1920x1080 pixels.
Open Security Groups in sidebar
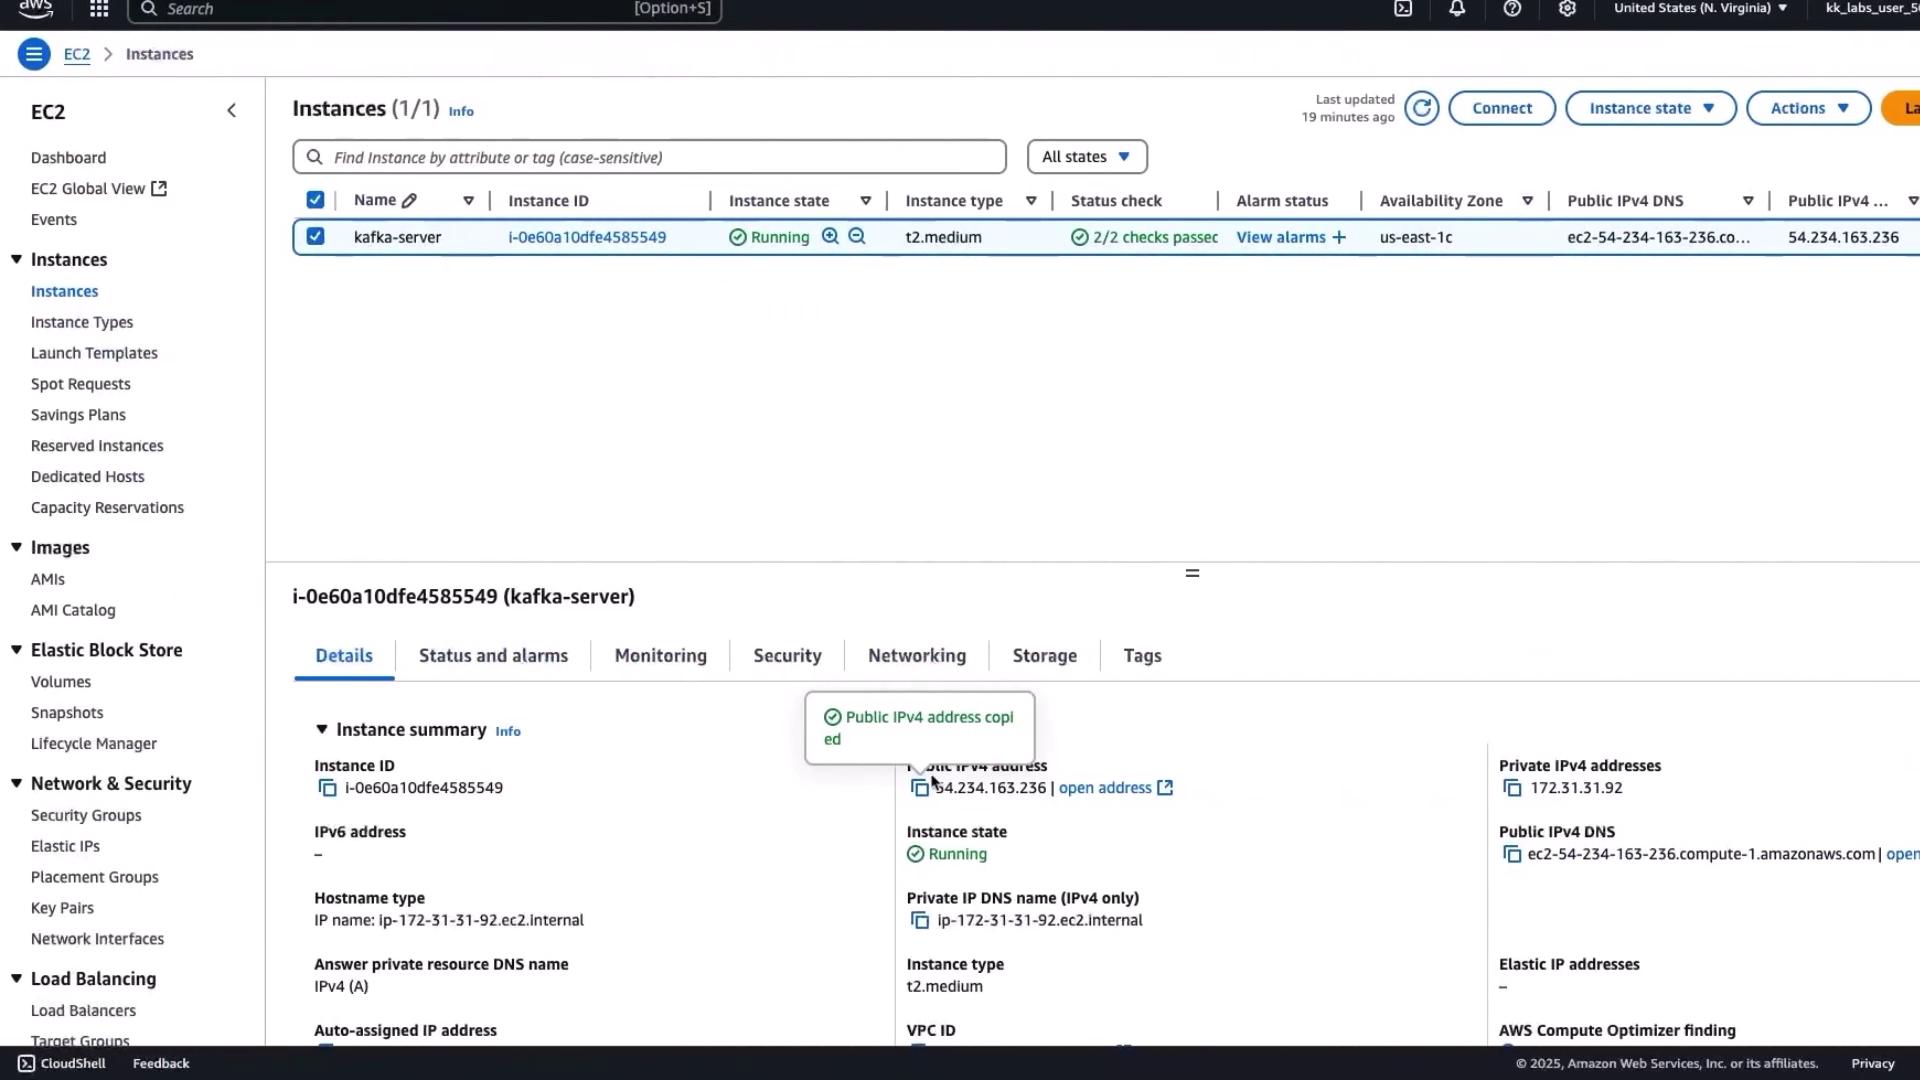point(86,816)
